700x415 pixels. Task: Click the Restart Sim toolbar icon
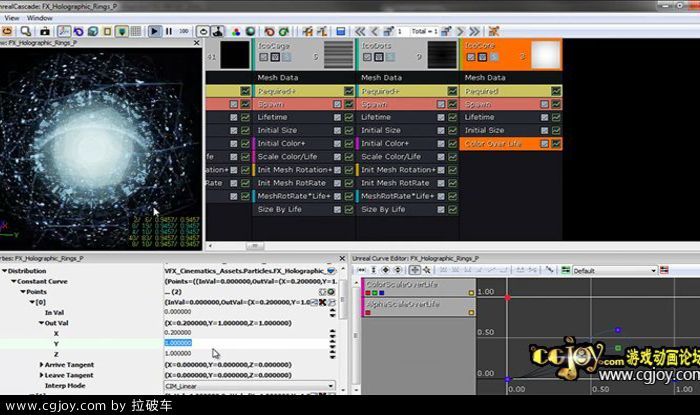[7, 31]
